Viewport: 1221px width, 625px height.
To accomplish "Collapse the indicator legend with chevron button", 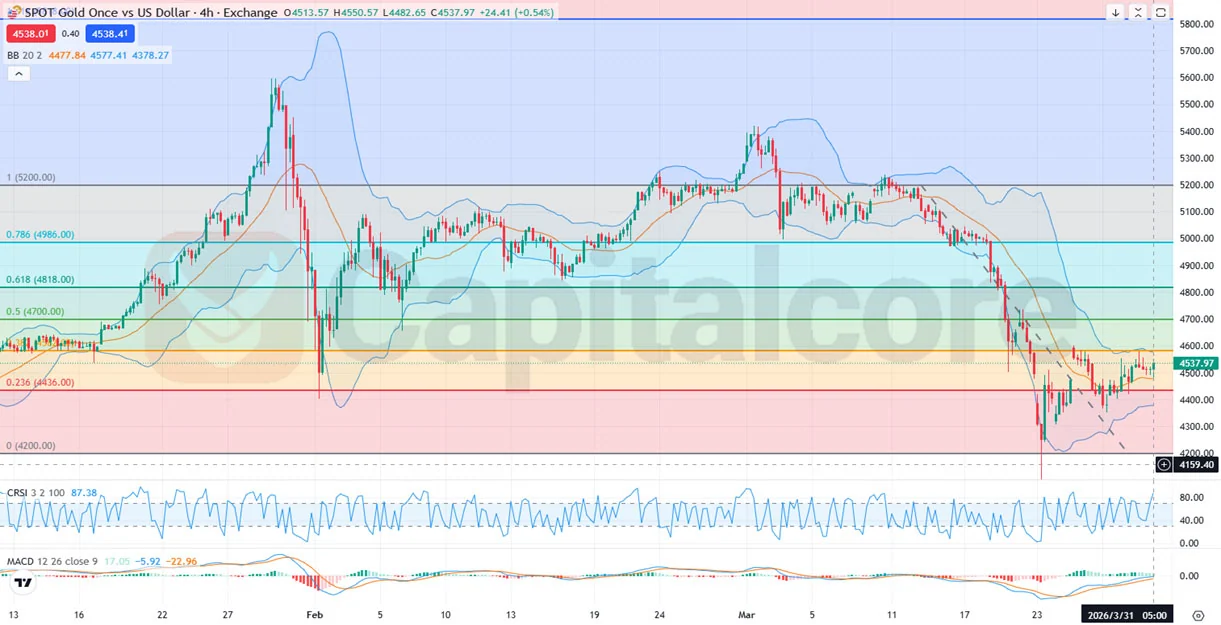I will [17, 73].
